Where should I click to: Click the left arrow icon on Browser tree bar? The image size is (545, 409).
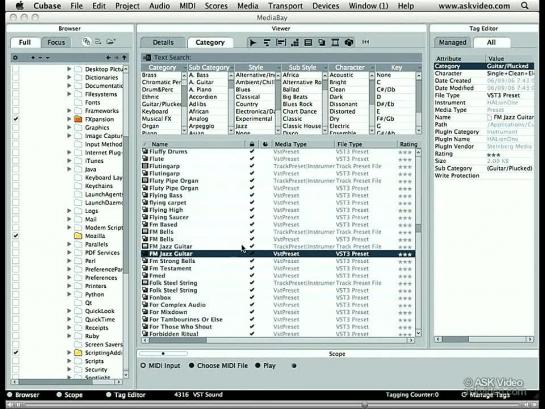(108, 57)
